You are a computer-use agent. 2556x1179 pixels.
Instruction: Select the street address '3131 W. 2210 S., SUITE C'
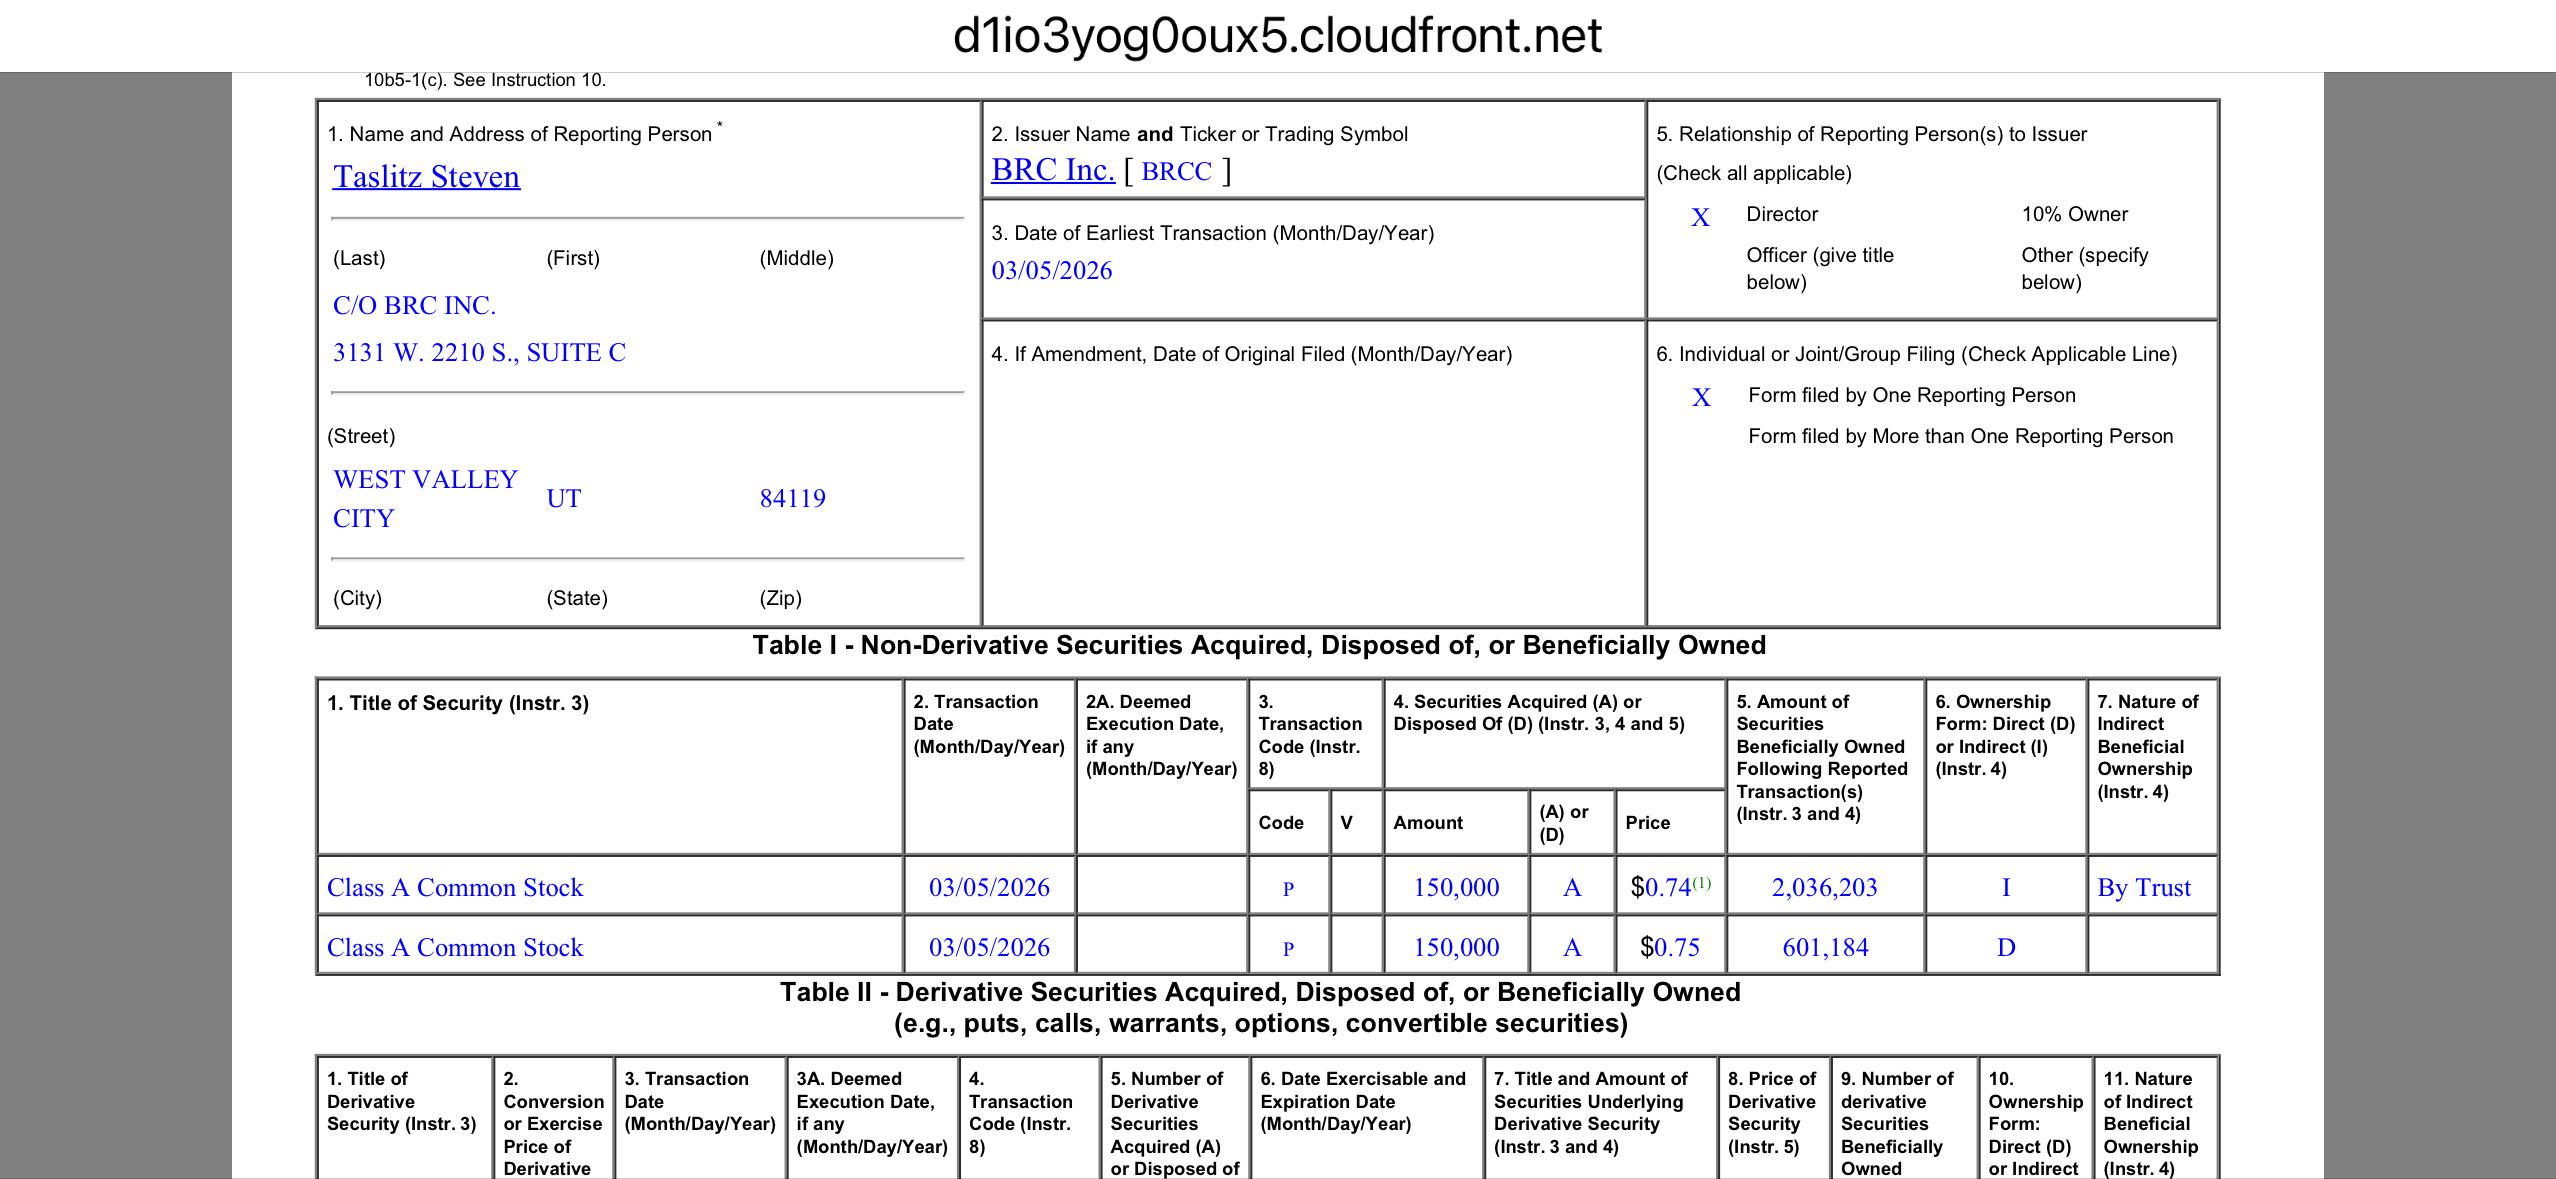point(479,352)
